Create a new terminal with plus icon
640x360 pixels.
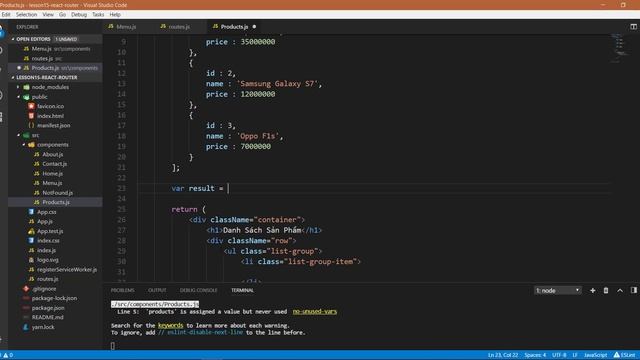[x=592, y=290]
